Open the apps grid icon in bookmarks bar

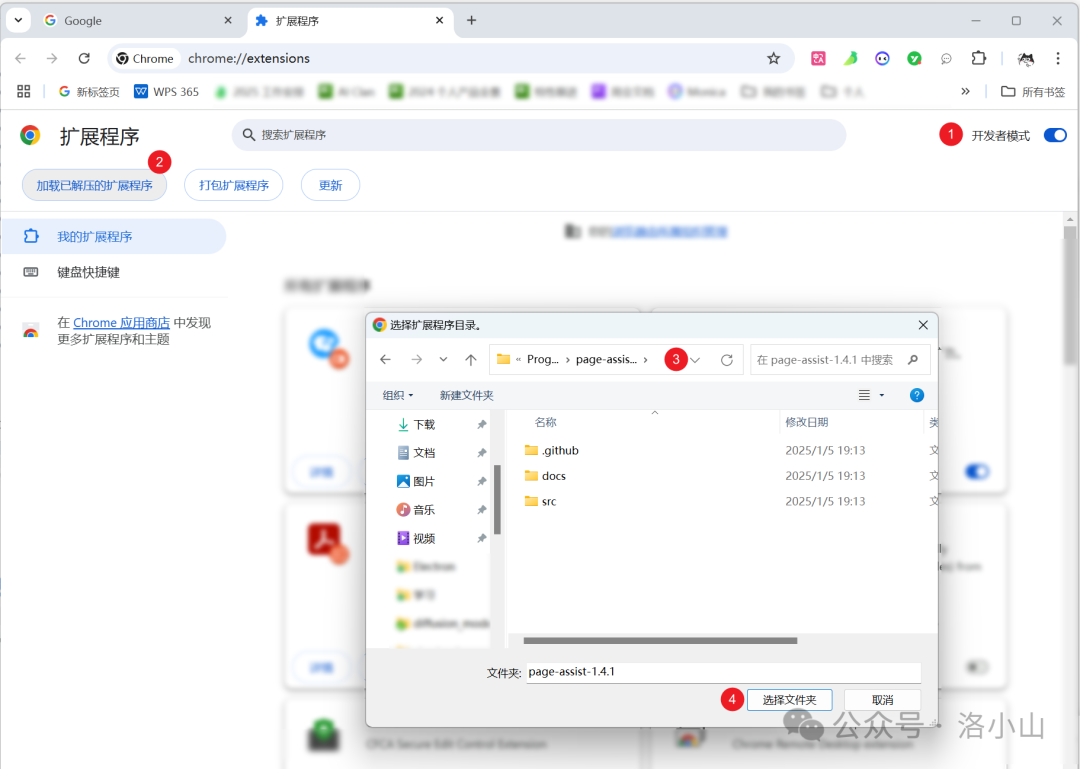(x=23, y=92)
